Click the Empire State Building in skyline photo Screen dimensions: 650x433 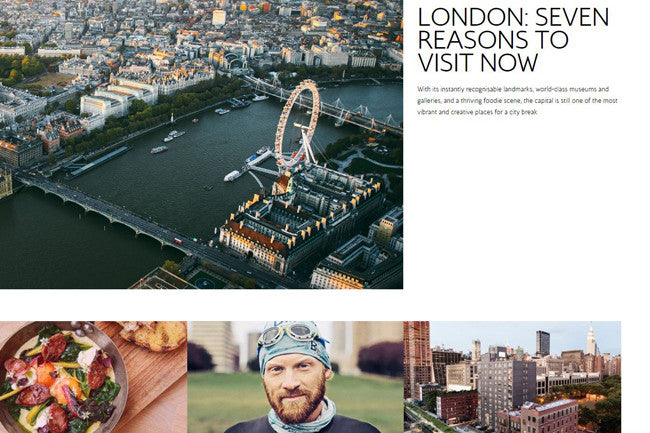point(592,340)
